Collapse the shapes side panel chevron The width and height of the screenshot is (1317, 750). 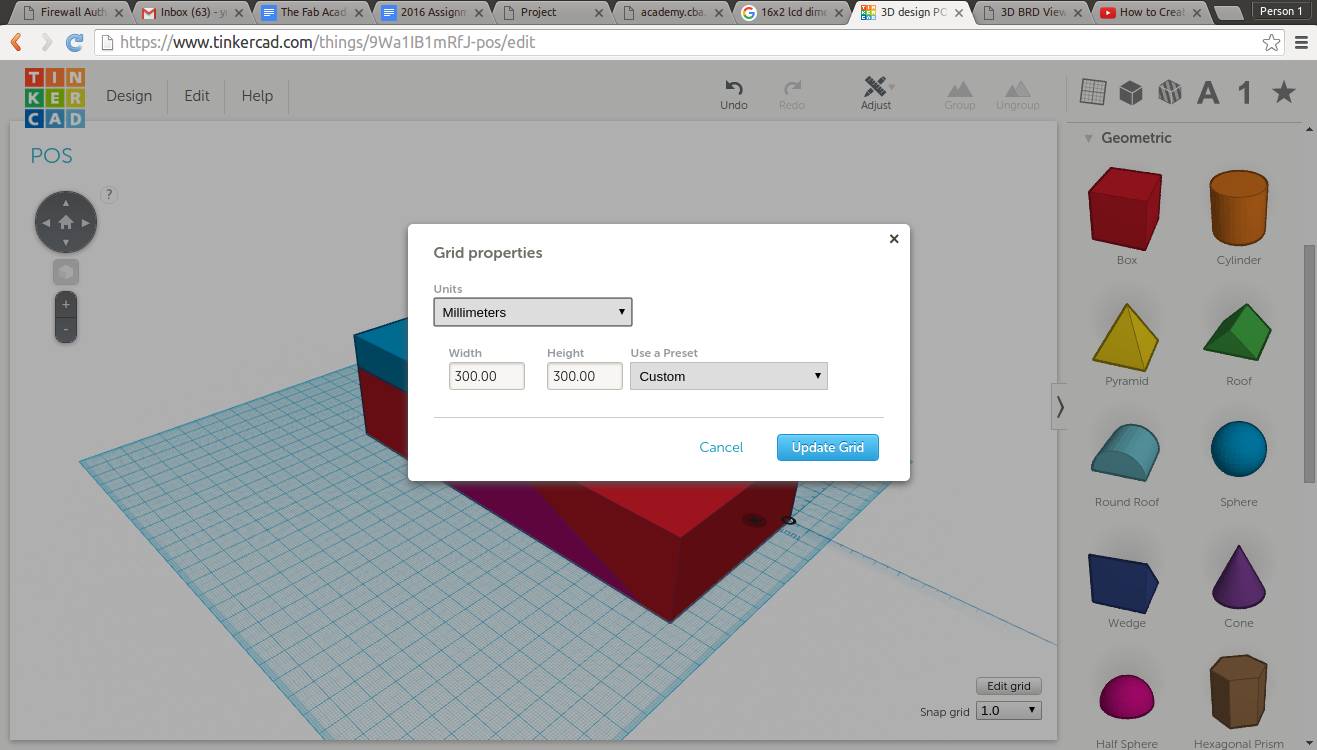tap(1059, 407)
